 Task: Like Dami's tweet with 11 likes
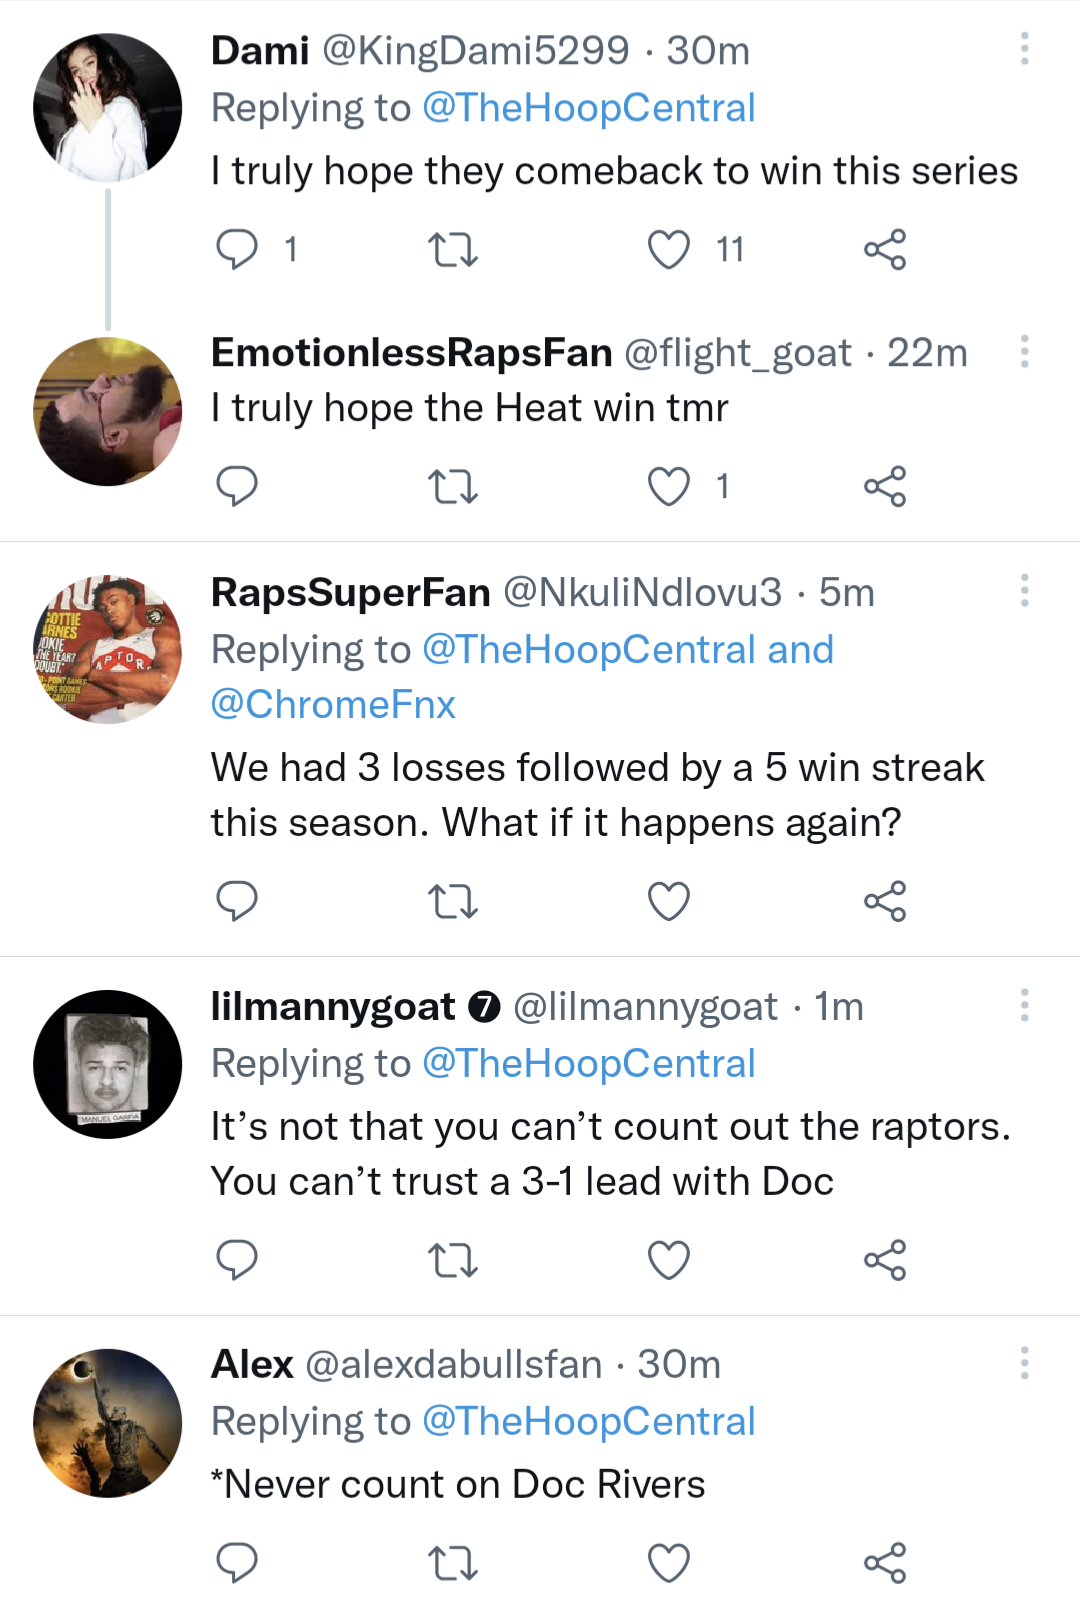point(669,249)
